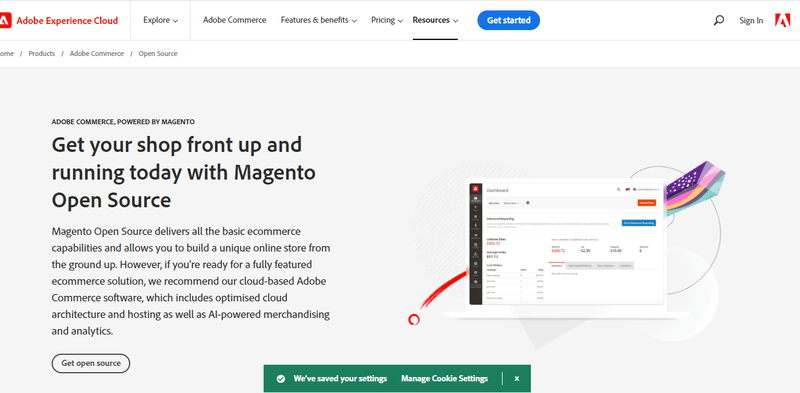Click the Adobe Experience Cloud logo icon

[5, 20]
